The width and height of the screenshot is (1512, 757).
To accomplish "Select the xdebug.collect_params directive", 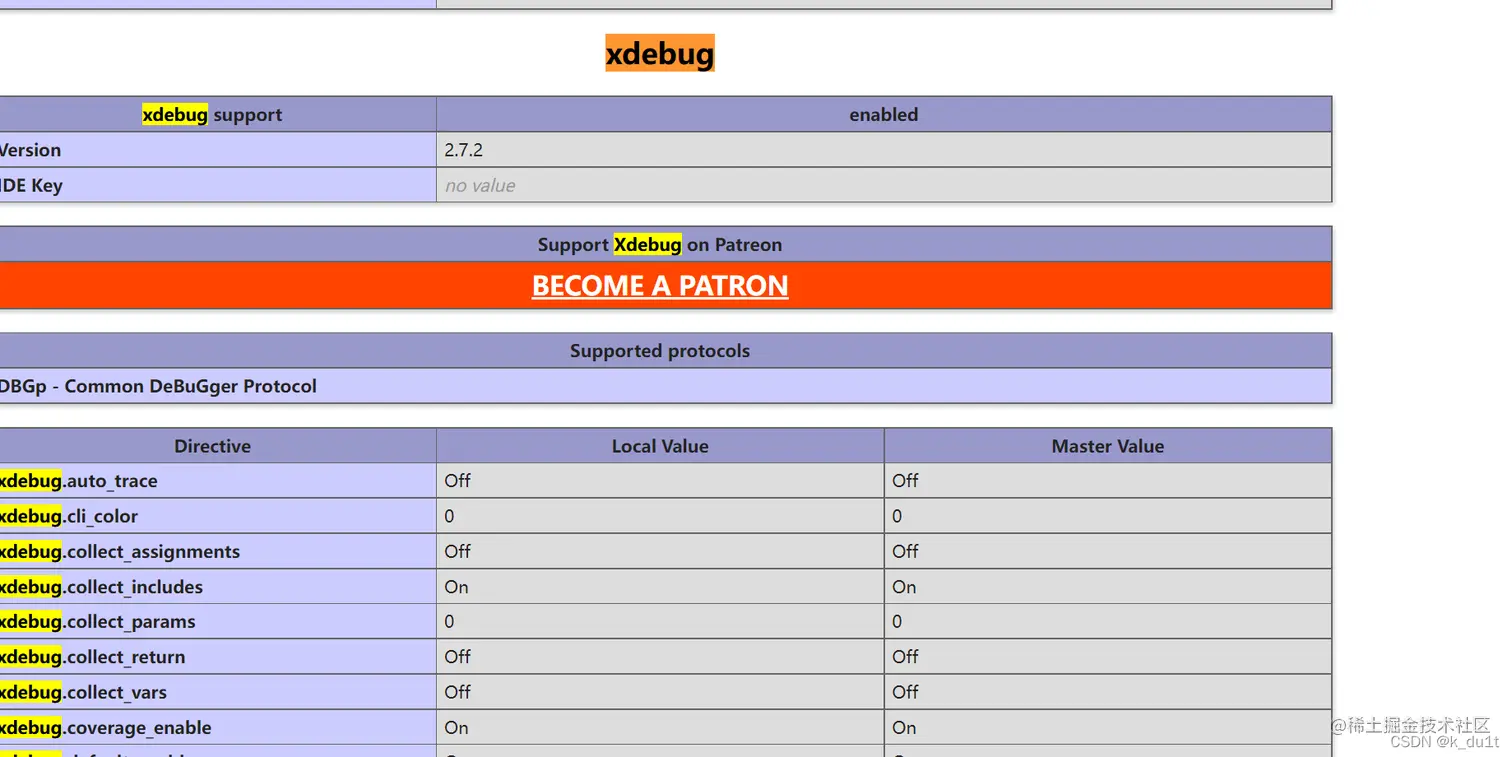I will (x=218, y=621).
